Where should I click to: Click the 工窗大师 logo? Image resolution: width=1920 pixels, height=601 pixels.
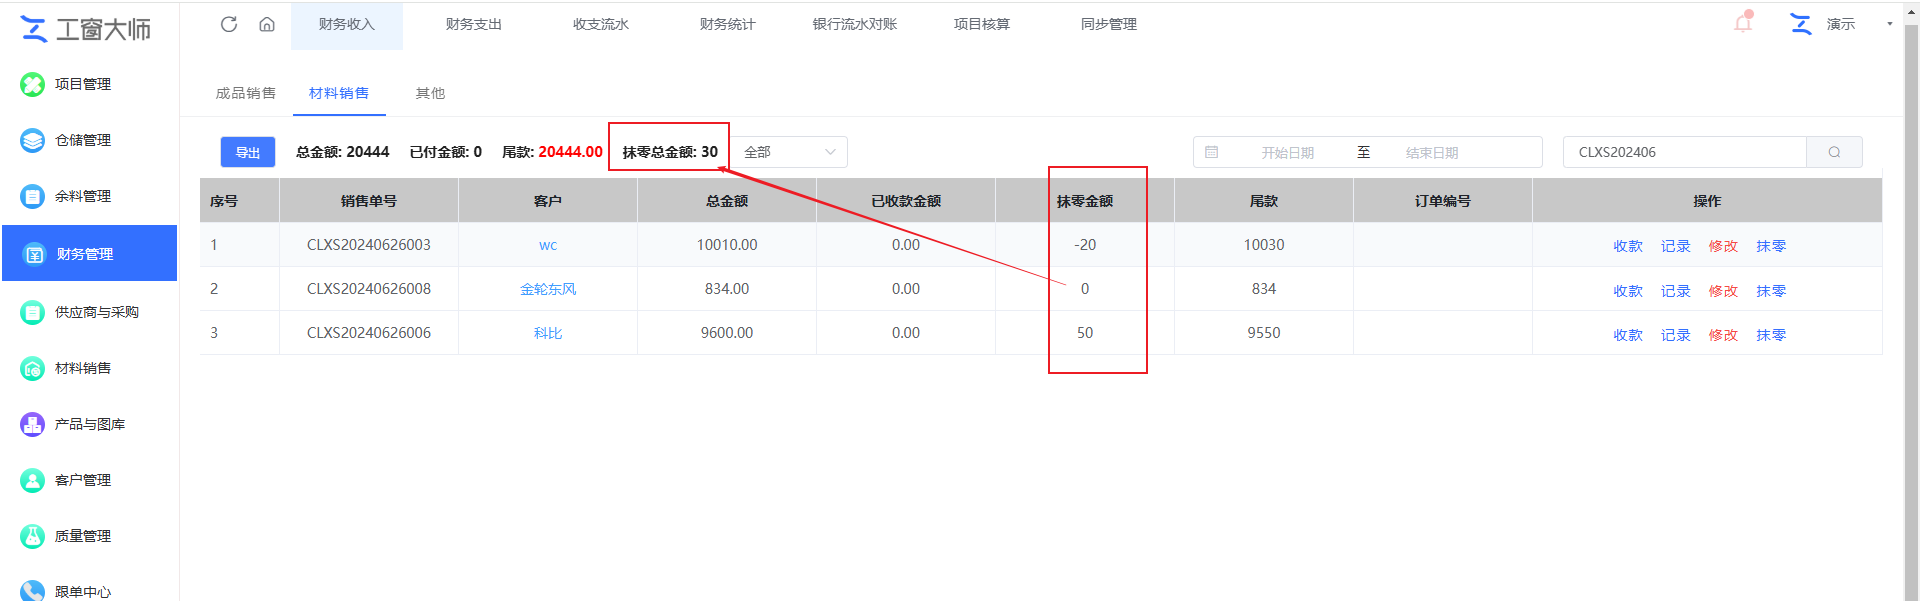pos(86,29)
